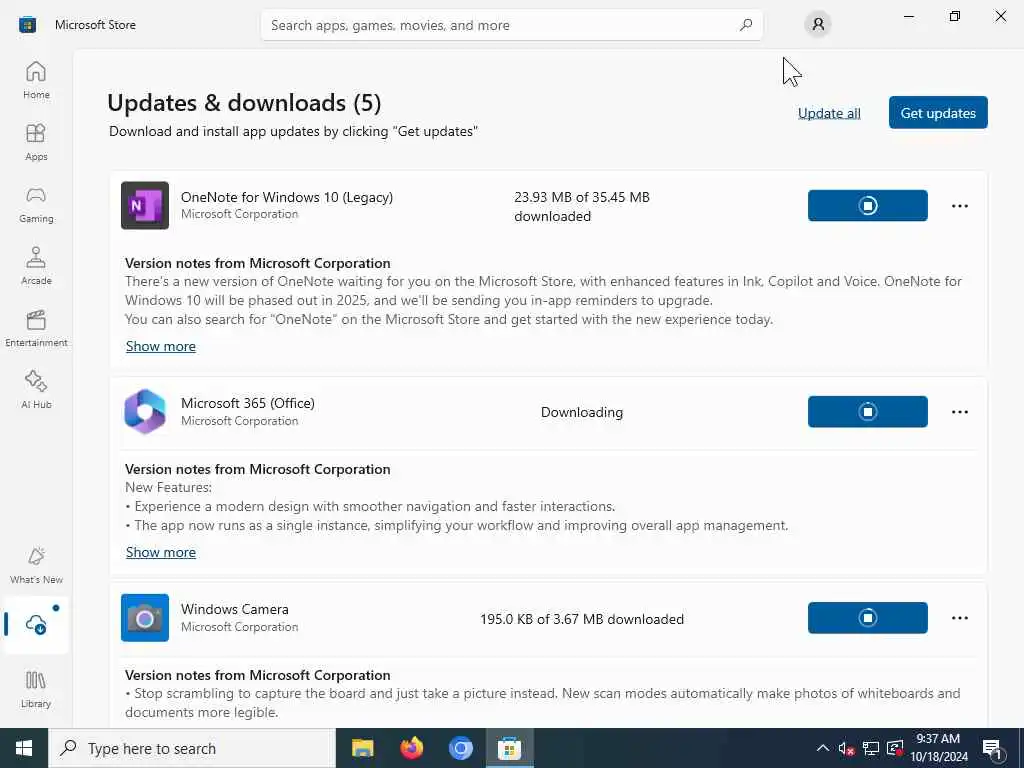Image resolution: width=1024 pixels, height=768 pixels.
Task: Open more options for OneNote
Action: pyautogui.click(x=959, y=206)
